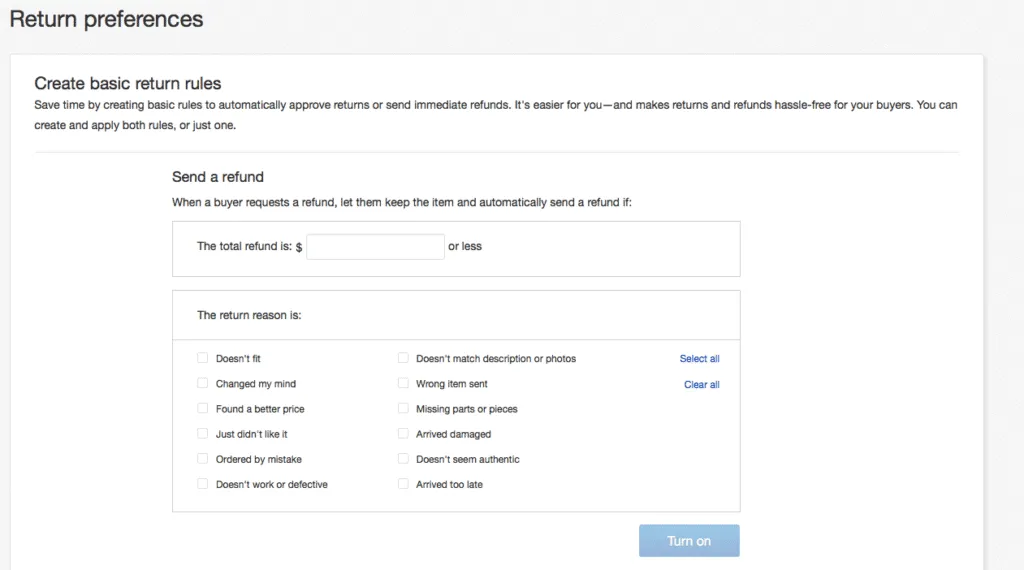Enable the "Wrong item sent" checkbox
1024x570 pixels.
(404, 383)
